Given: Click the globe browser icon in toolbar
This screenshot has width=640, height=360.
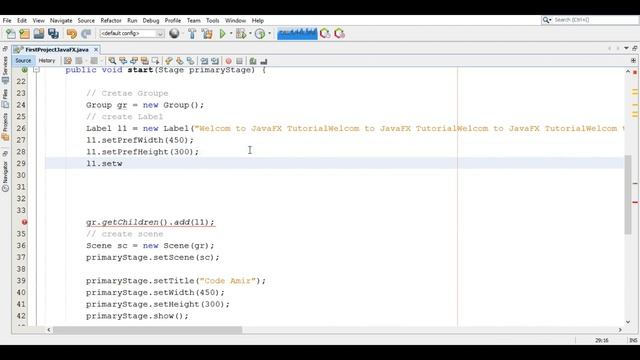Looking at the screenshot, I should [174, 33].
